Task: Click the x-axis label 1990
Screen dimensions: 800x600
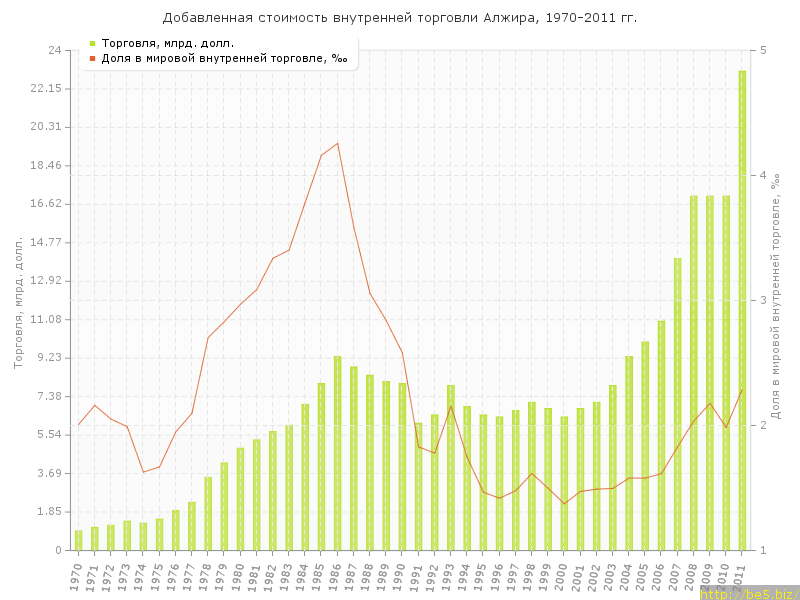Action: tap(401, 575)
